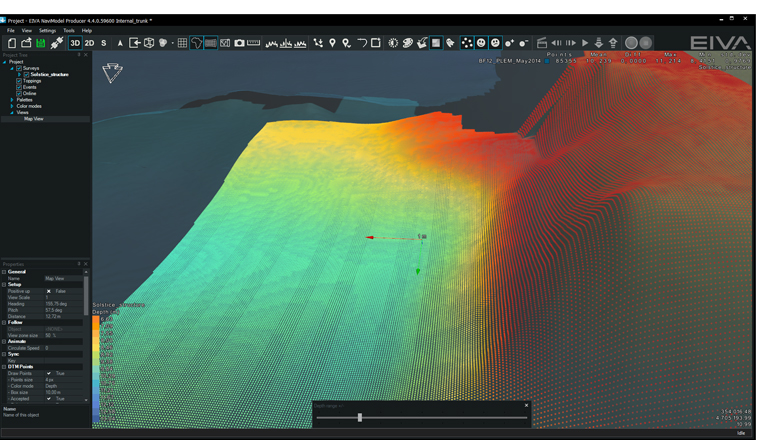Screen dimensions: 780x440
Task: Toggle the grid display icon
Action: click(x=182, y=43)
